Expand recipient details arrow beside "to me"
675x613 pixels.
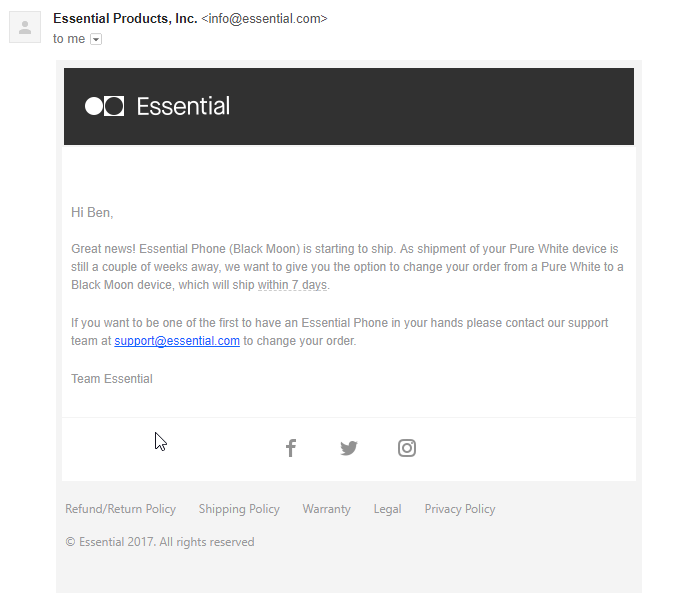coord(96,39)
